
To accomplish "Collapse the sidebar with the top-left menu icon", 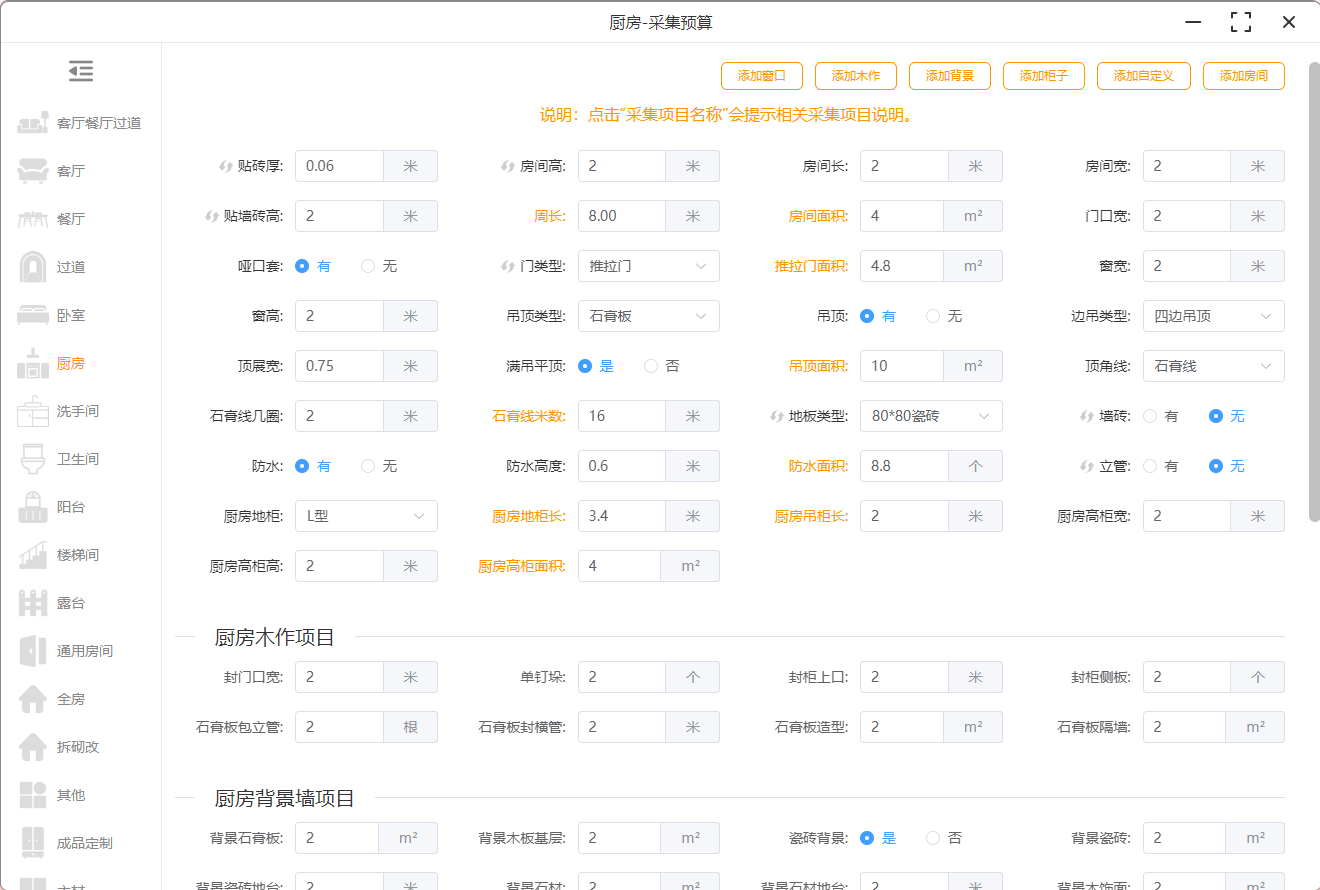I will coord(81,71).
